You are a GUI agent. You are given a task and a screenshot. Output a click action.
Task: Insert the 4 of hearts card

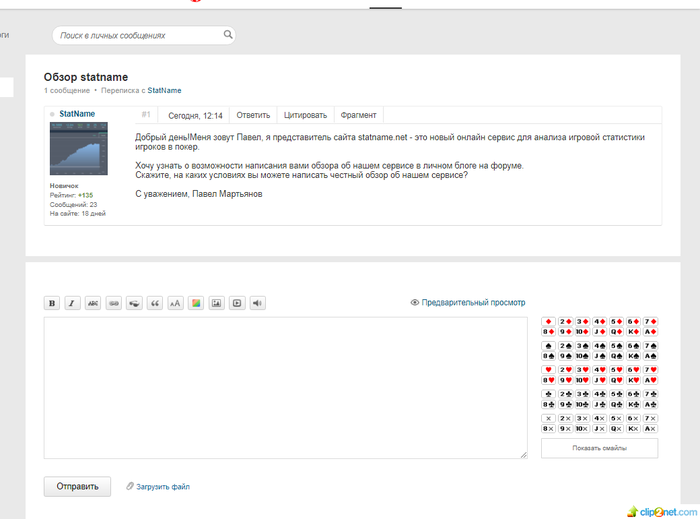tap(600, 370)
